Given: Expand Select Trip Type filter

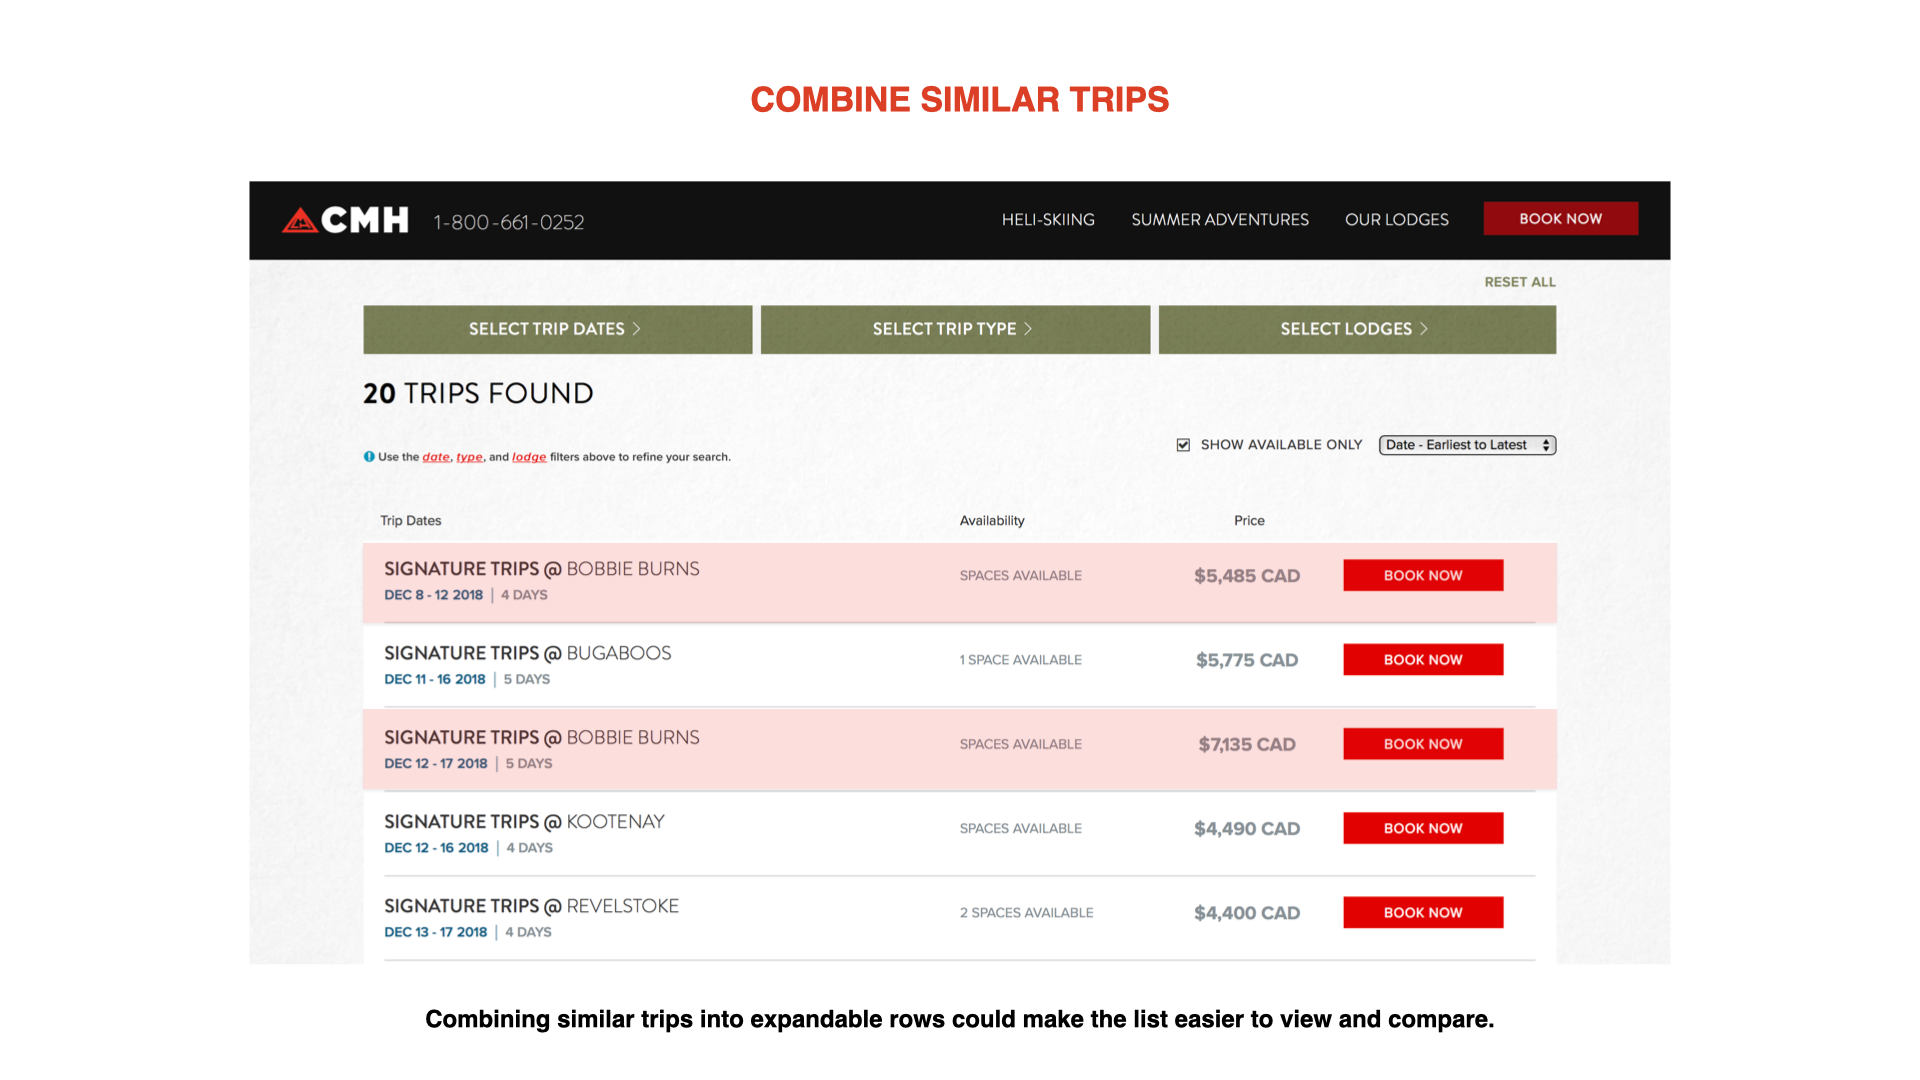Looking at the screenshot, I should pos(955,329).
